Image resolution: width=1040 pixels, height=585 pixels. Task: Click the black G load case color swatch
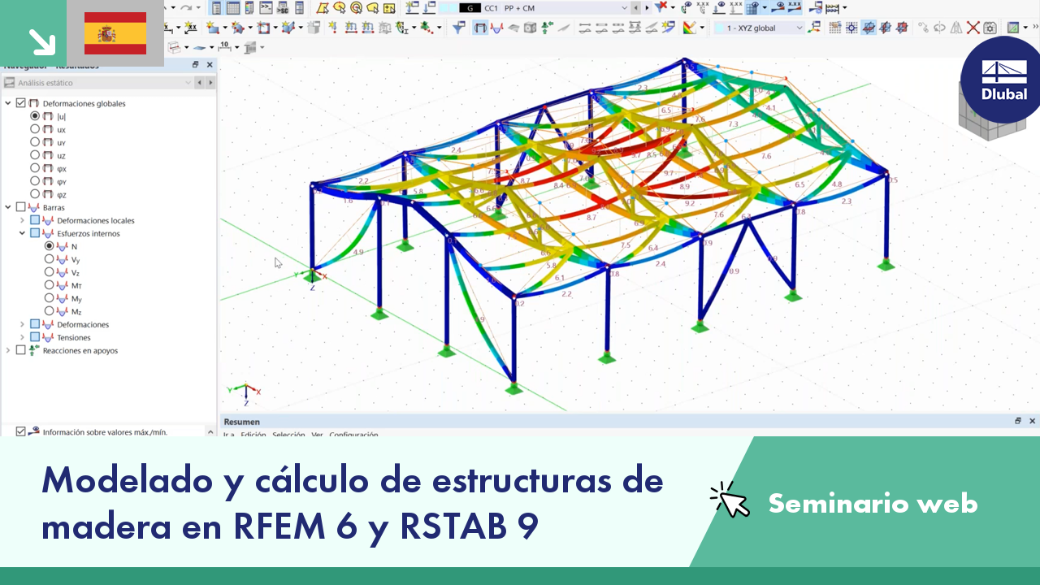coord(470,8)
